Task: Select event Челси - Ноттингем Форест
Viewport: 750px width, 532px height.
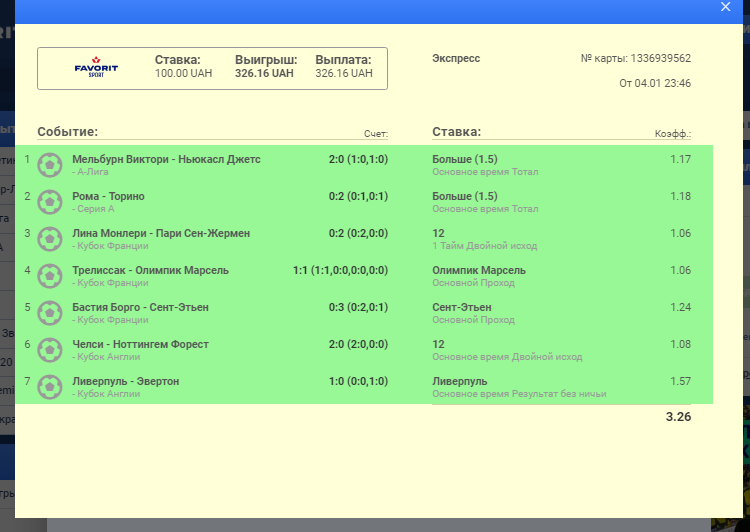Action: pyautogui.click(x=140, y=344)
